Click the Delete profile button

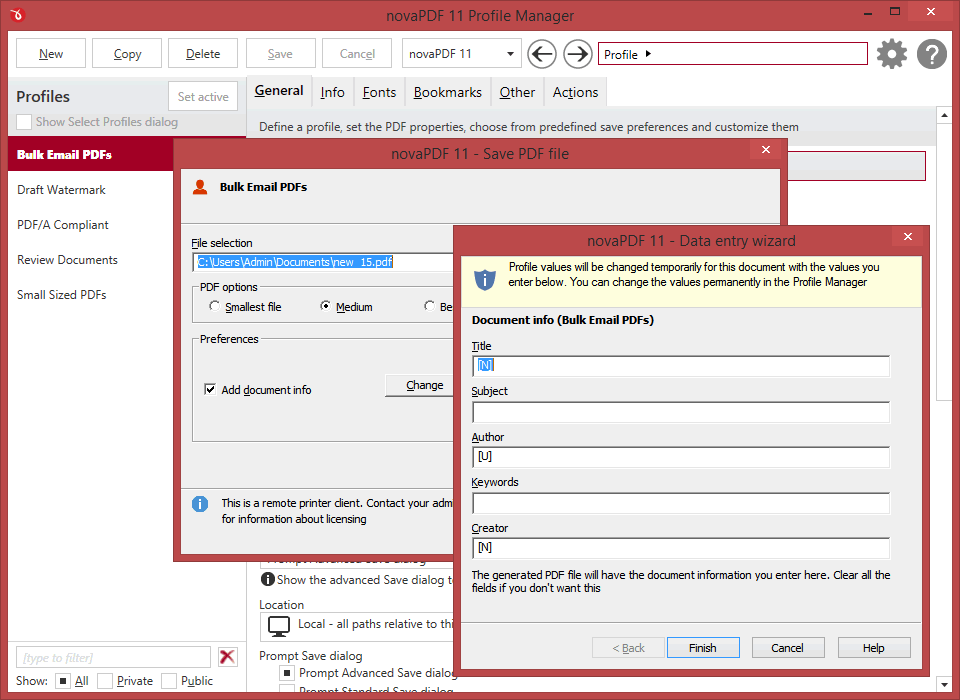pos(203,53)
